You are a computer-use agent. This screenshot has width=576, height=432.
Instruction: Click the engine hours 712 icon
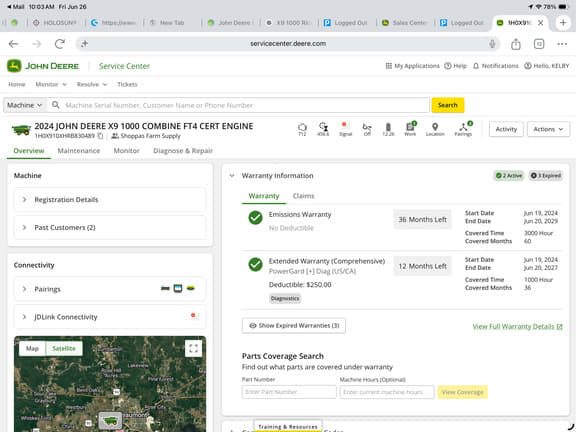point(302,129)
